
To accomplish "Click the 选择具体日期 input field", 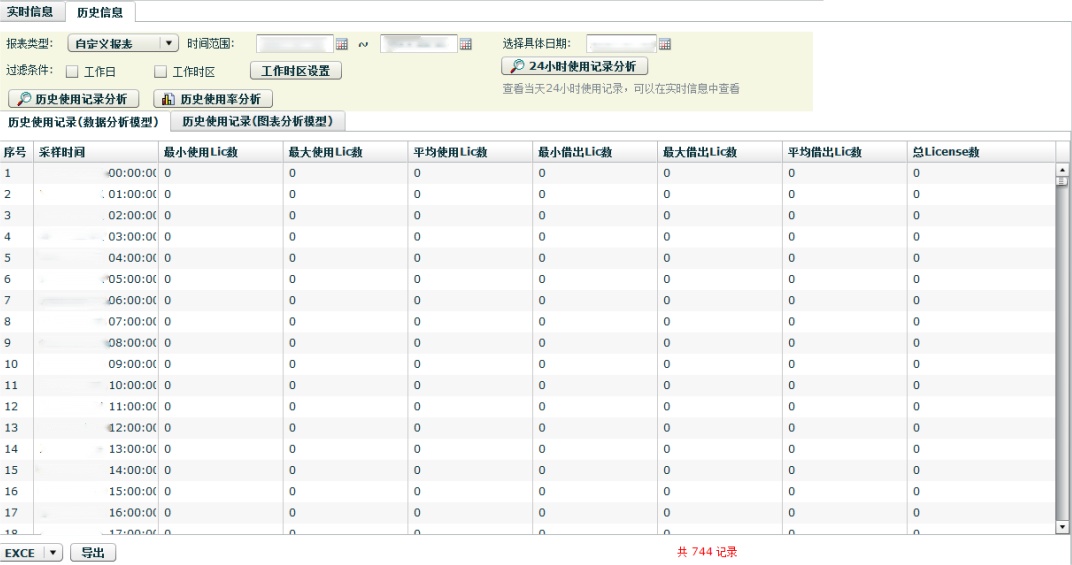I will 621,44.
